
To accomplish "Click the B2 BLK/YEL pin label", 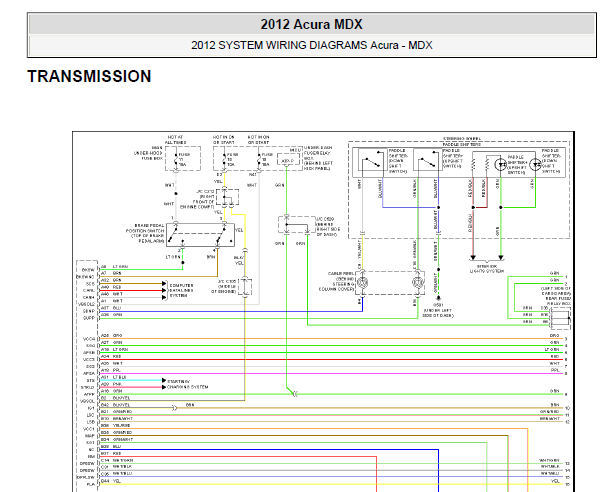I will pos(115,398).
